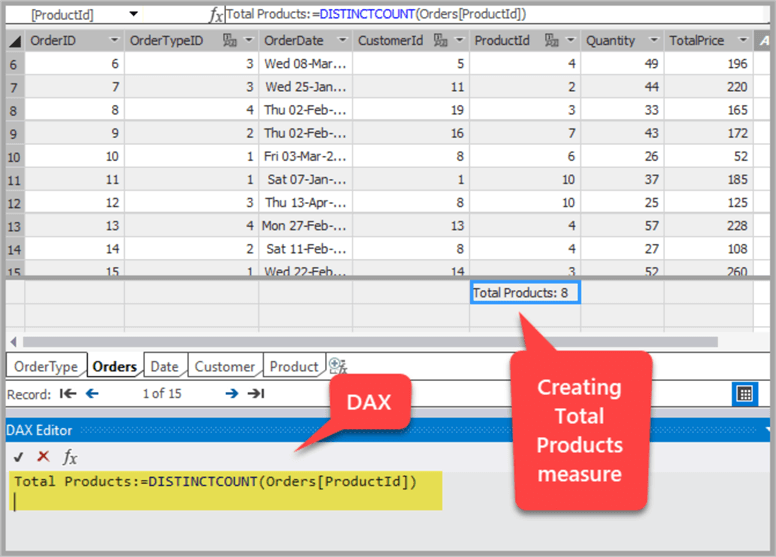Click the Mon 27-Feb date cell
The width and height of the screenshot is (776, 557).
pos(305,226)
